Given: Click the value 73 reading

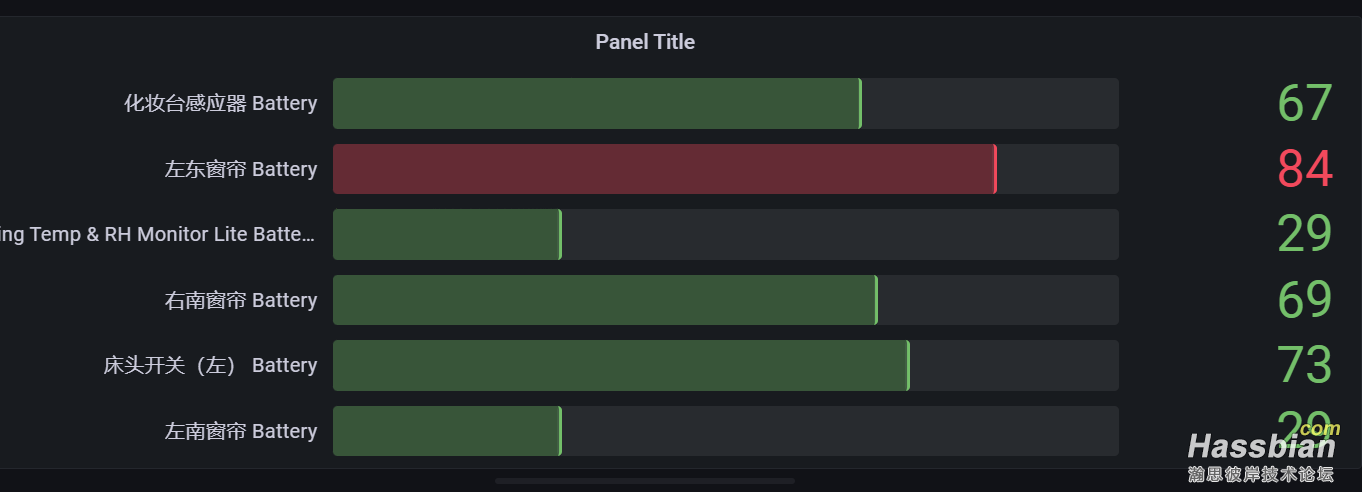Looking at the screenshot, I should point(1305,365).
